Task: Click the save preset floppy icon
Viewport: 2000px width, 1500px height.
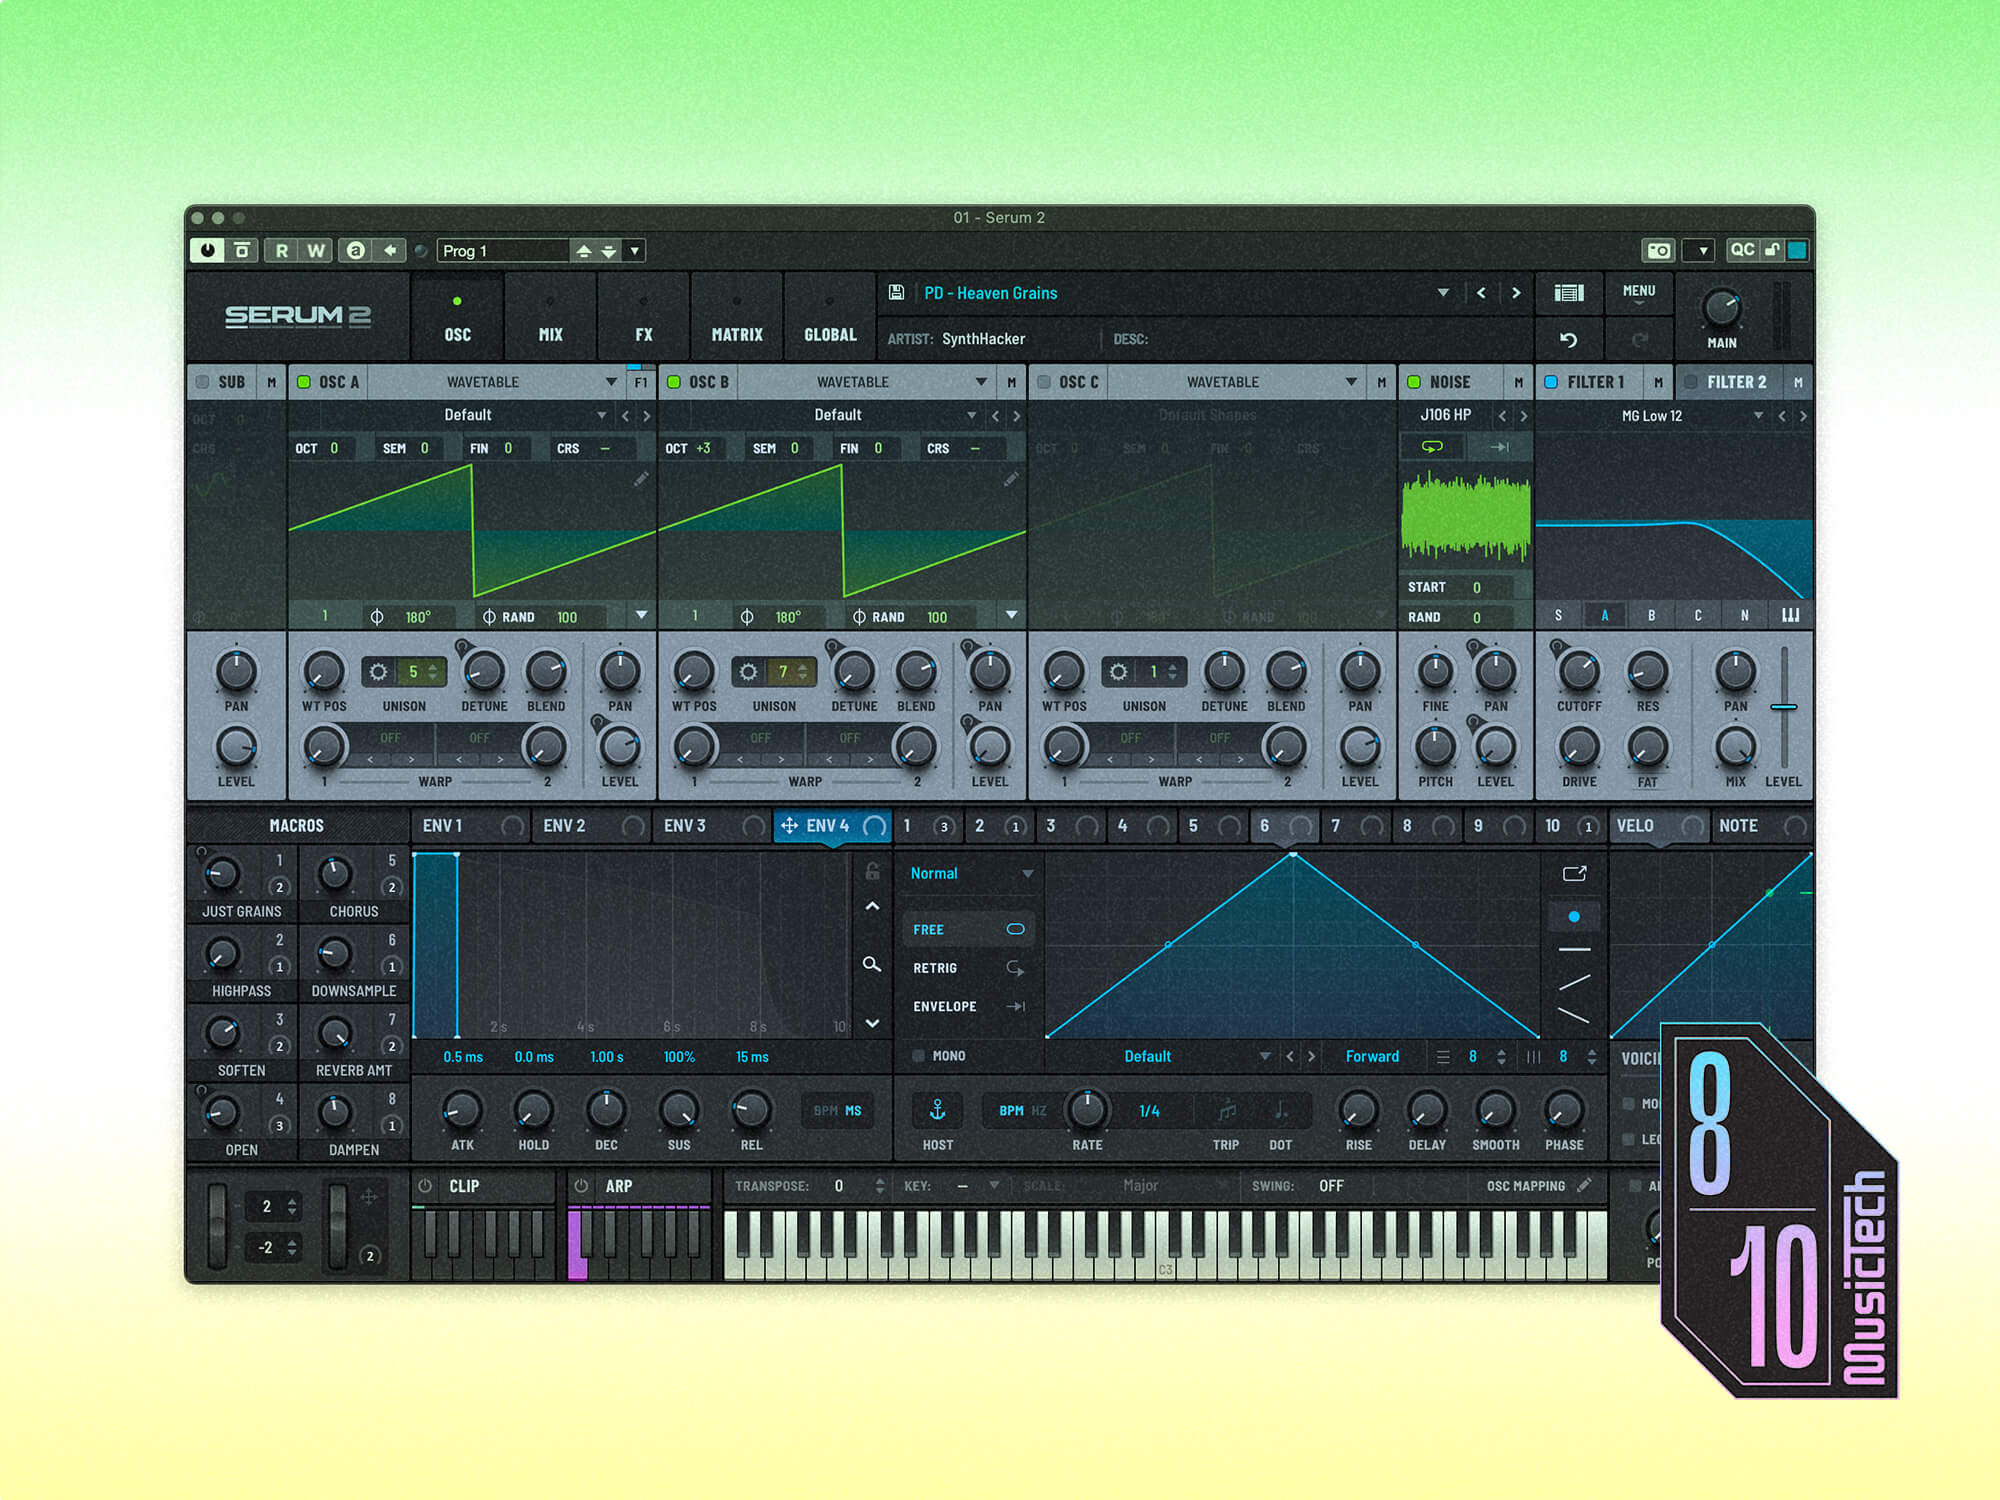Action: click(896, 293)
